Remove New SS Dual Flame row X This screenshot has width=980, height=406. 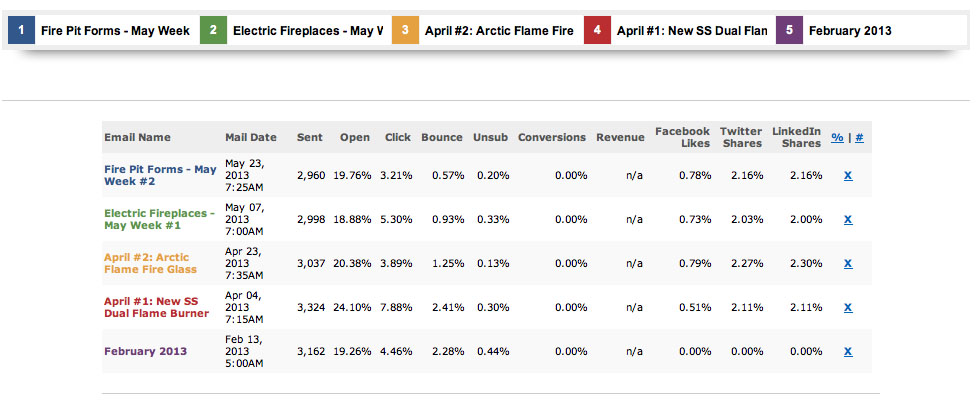(848, 307)
